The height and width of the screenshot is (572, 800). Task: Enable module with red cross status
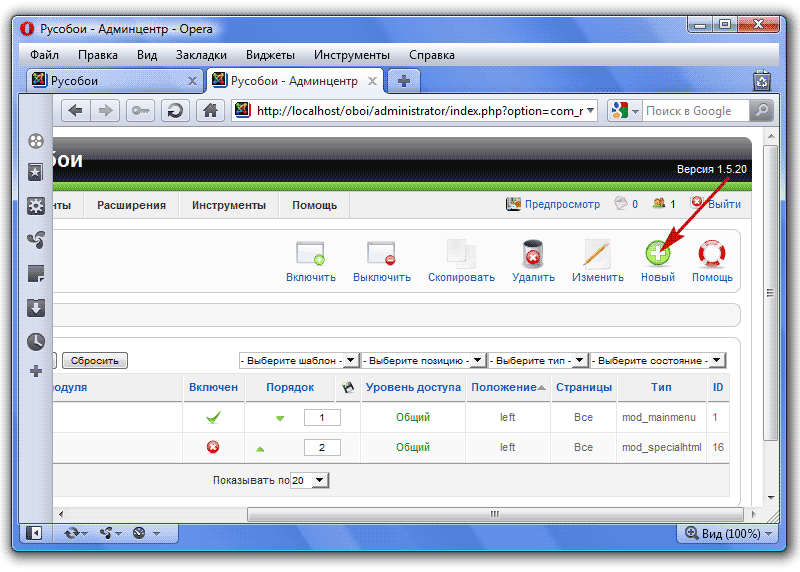pyautogui.click(x=213, y=447)
